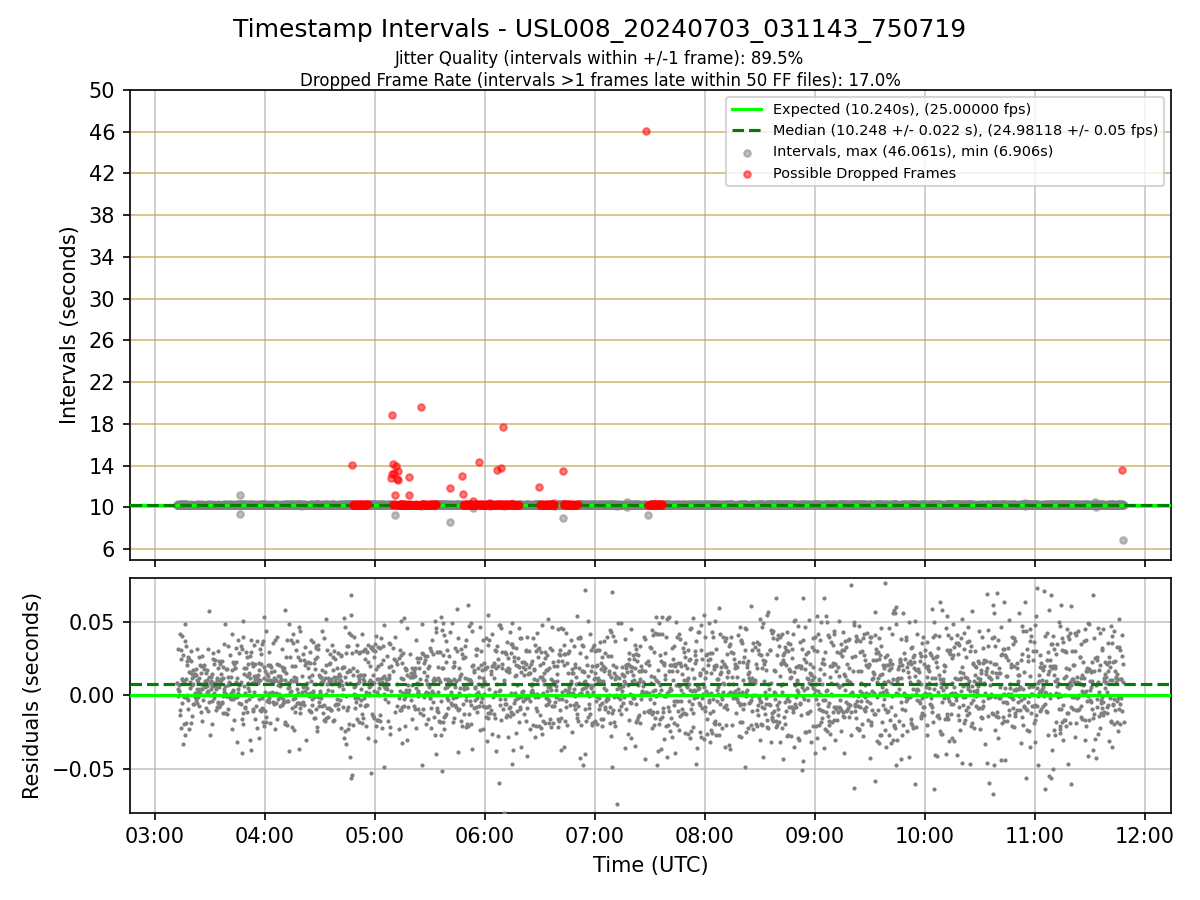Click the '26' y-axis tick label
Image resolution: width=1200 pixels, height=900 pixels.
point(102,341)
